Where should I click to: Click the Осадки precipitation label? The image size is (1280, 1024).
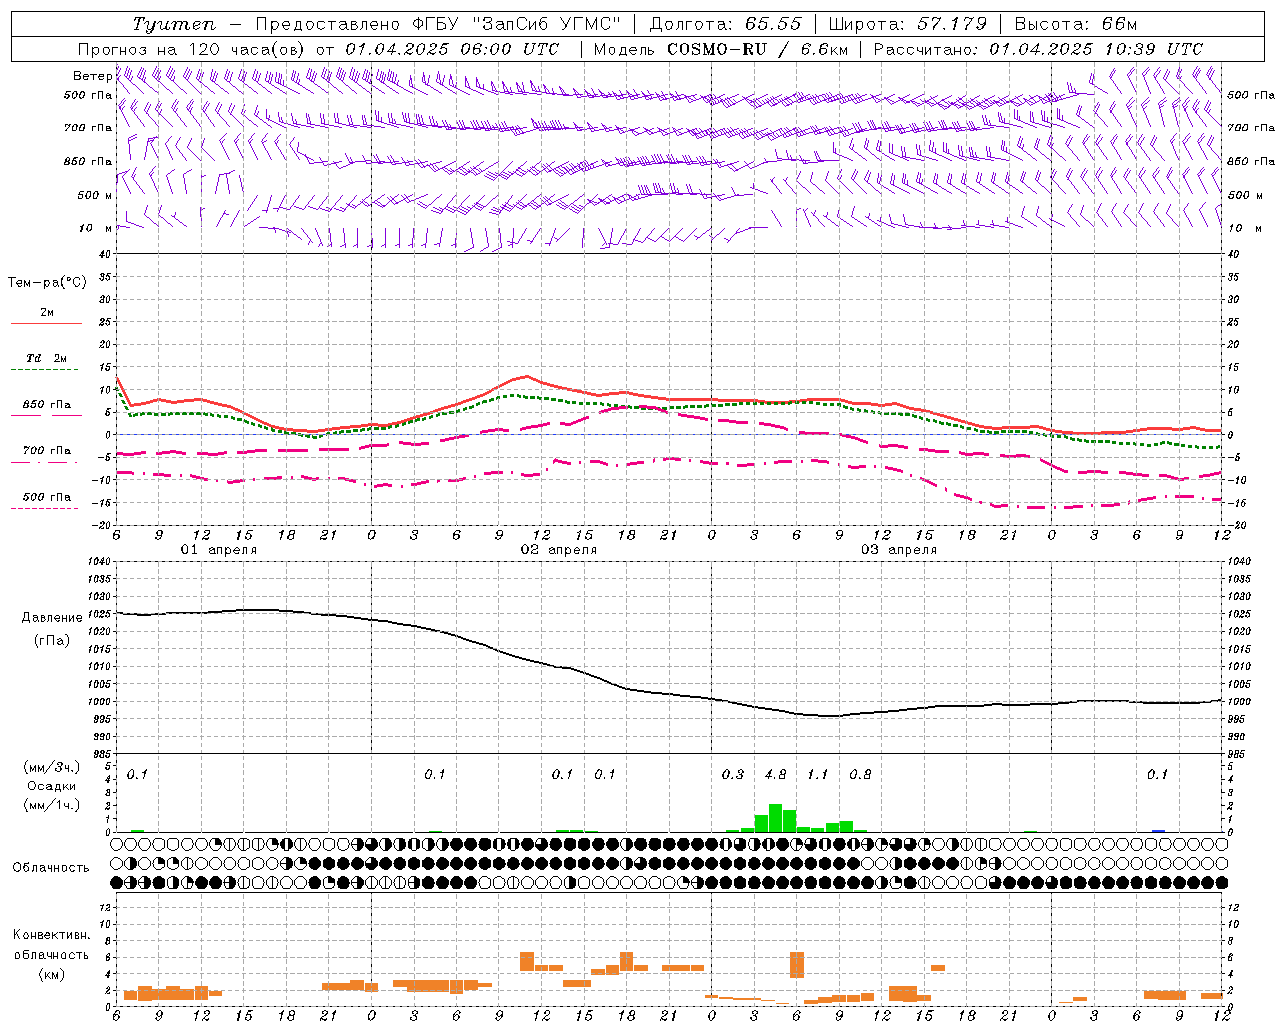coord(52,786)
